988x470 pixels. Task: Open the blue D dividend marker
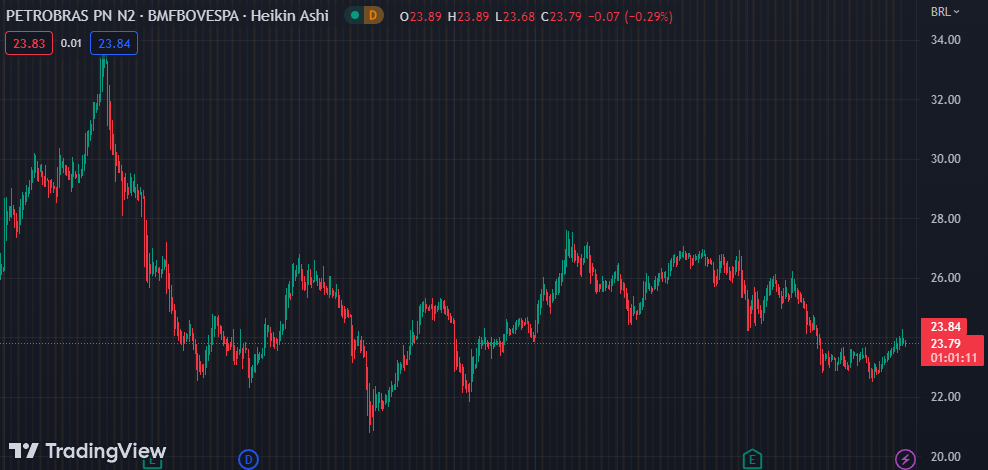[x=248, y=460]
